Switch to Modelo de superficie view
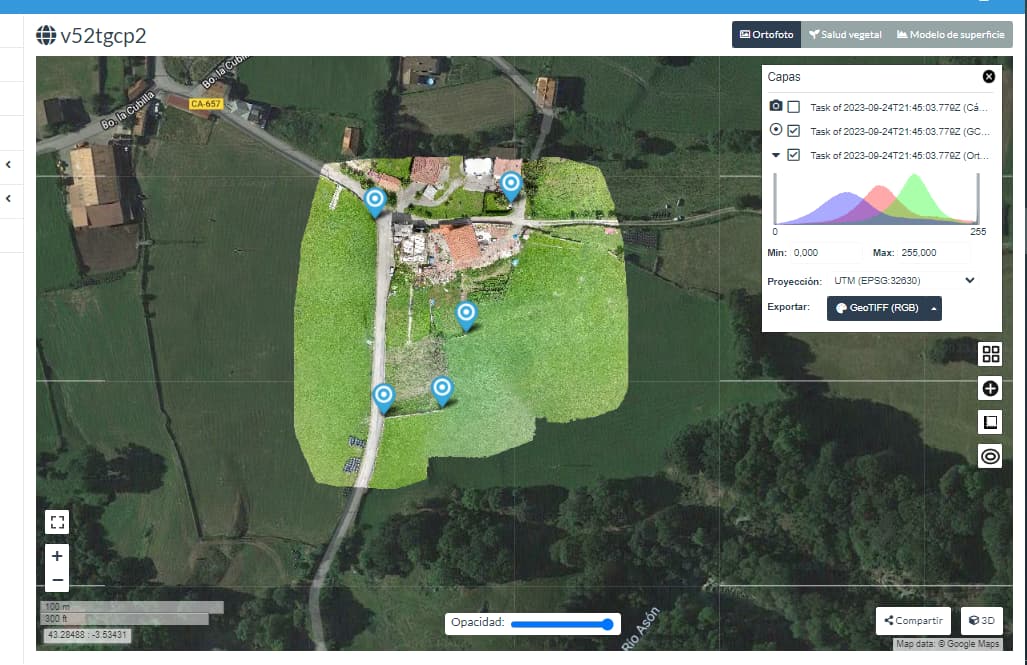Viewport: 1027px width, 665px height. click(x=951, y=33)
